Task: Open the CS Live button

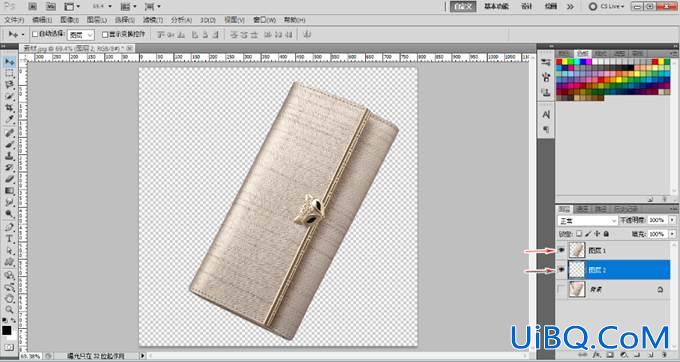Action: tap(607, 7)
